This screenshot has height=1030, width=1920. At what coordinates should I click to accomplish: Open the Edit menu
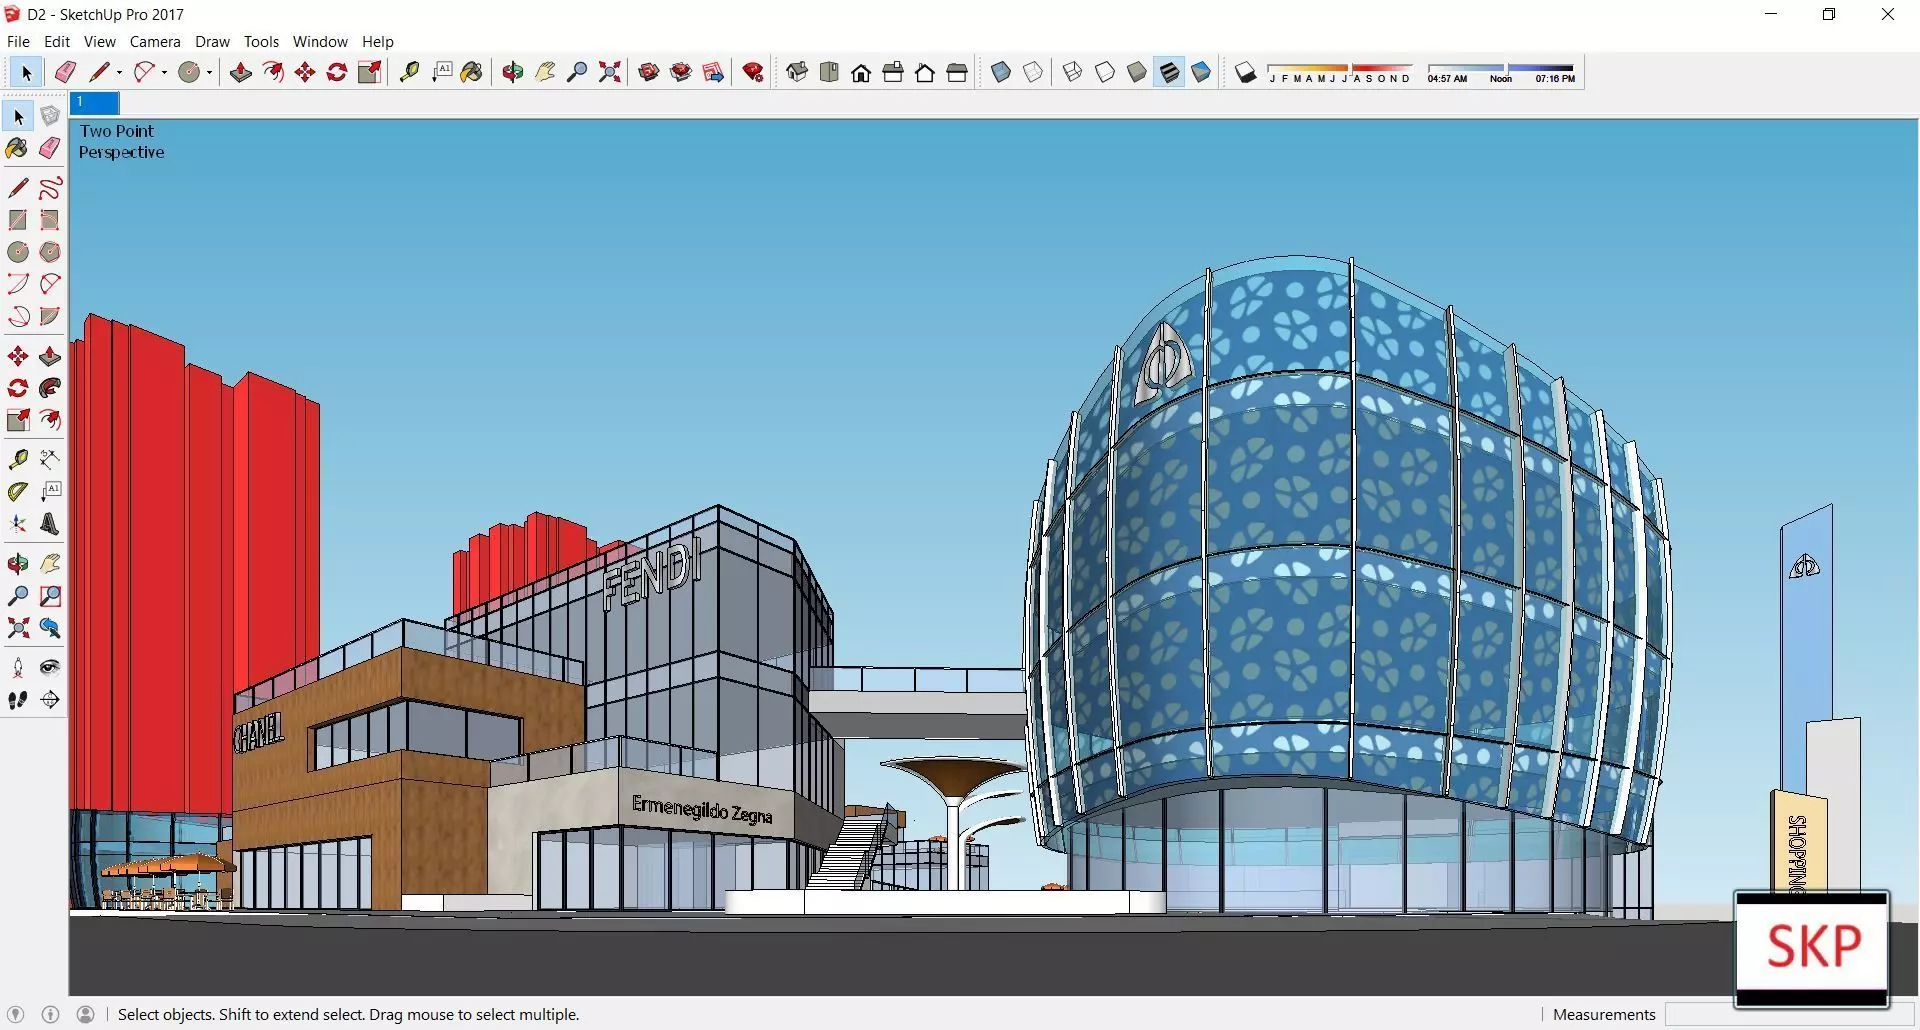[x=57, y=41]
